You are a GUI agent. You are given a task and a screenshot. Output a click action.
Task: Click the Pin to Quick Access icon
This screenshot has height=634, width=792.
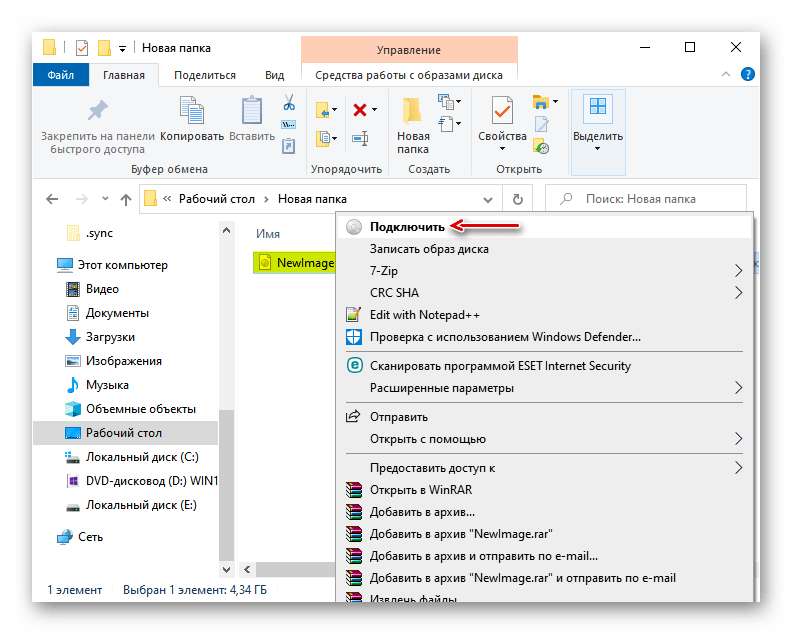(97, 110)
